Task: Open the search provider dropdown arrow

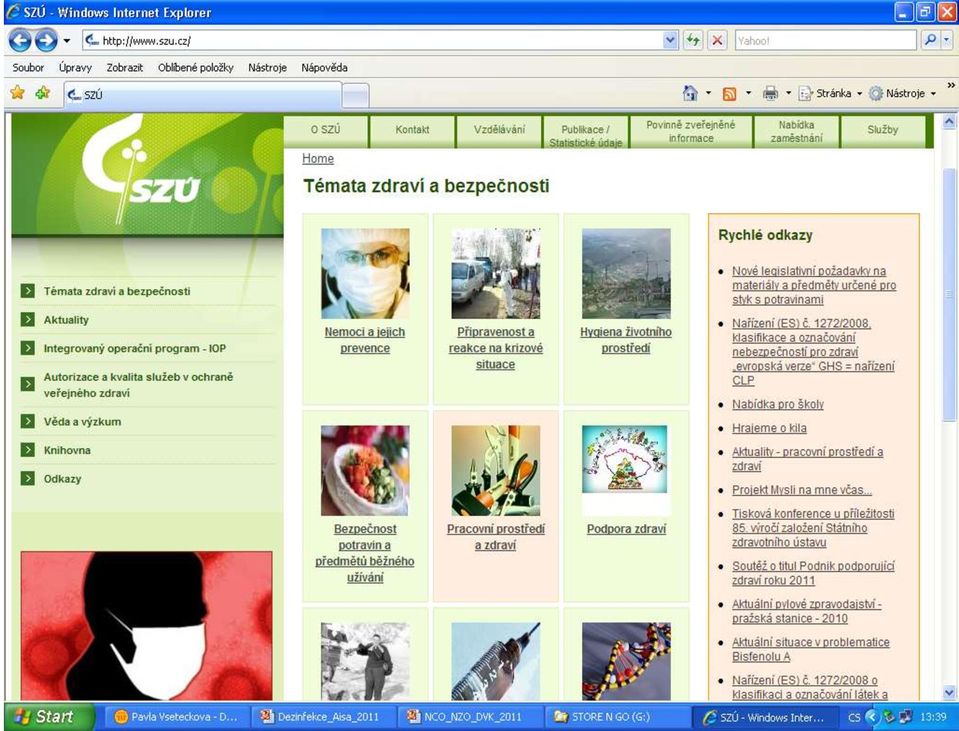Action: click(946, 40)
